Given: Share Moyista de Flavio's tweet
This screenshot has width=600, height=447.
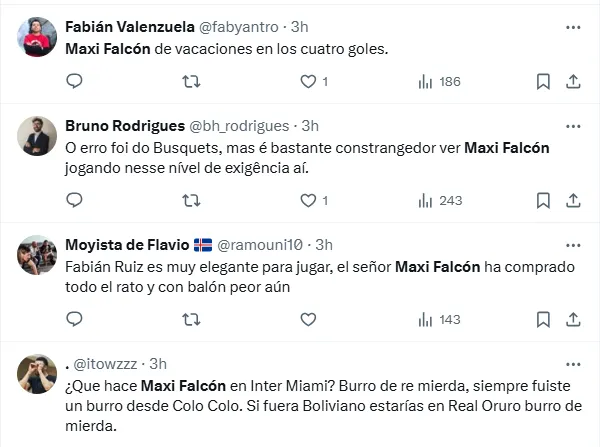Looking at the screenshot, I should [x=573, y=319].
